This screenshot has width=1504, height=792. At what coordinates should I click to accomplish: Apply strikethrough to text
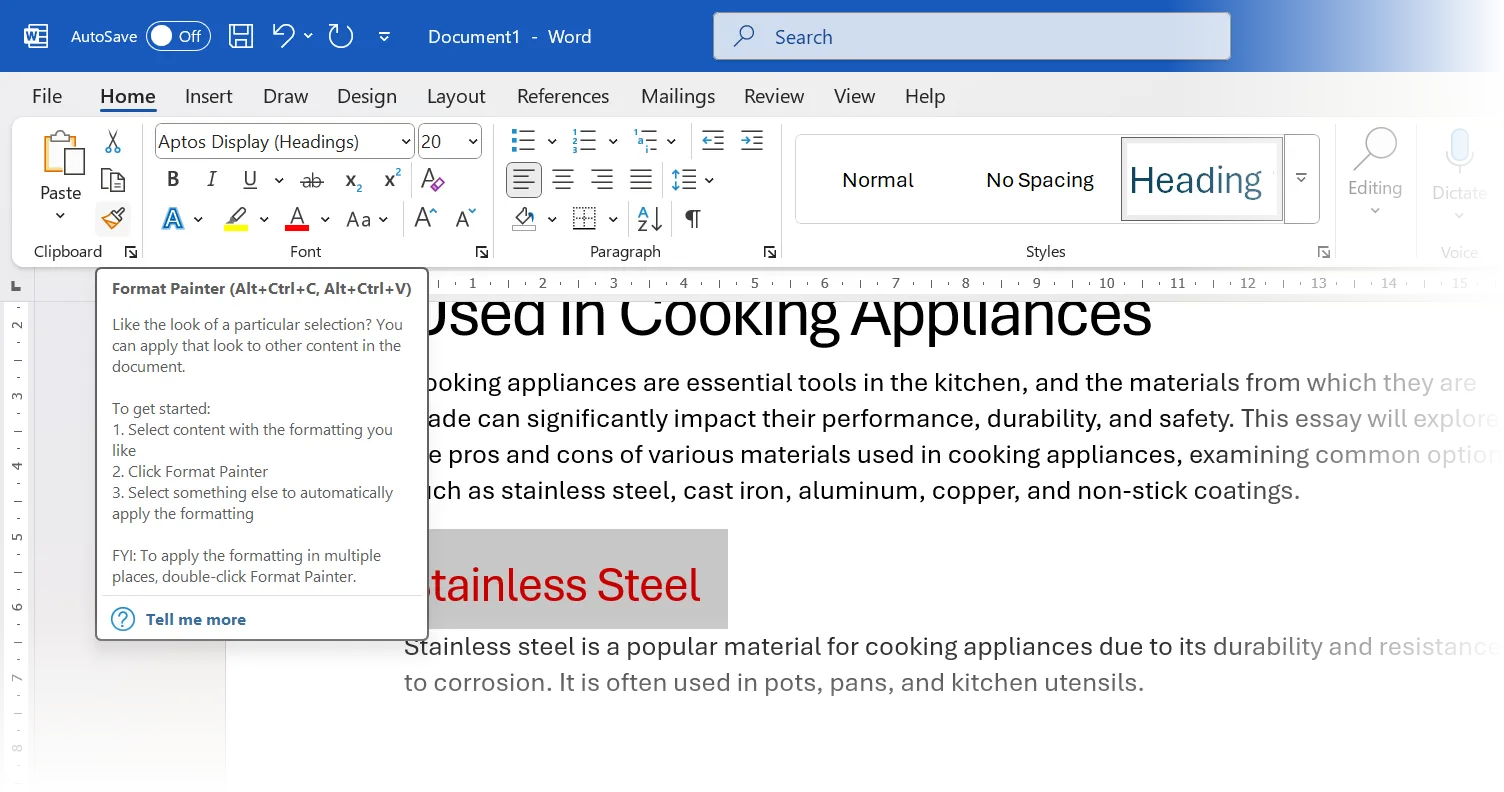tap(311, 179)
